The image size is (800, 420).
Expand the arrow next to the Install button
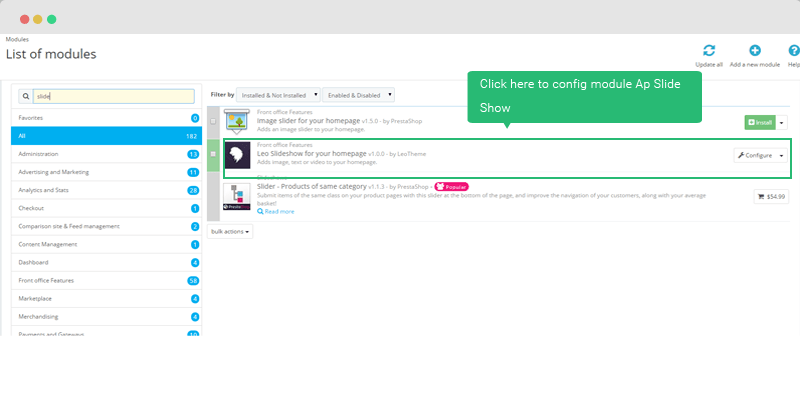point(782,122)
